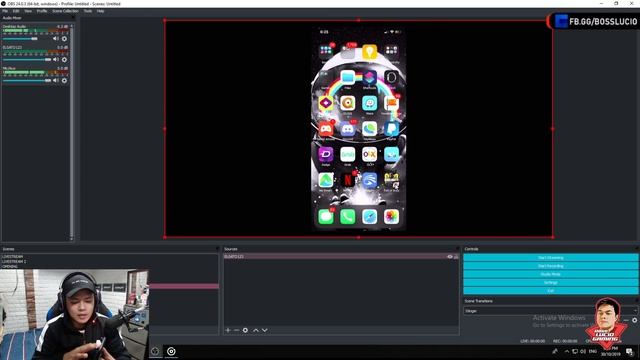Click the ENG language indicator
The image size is (640, 360).
(593, 351)
